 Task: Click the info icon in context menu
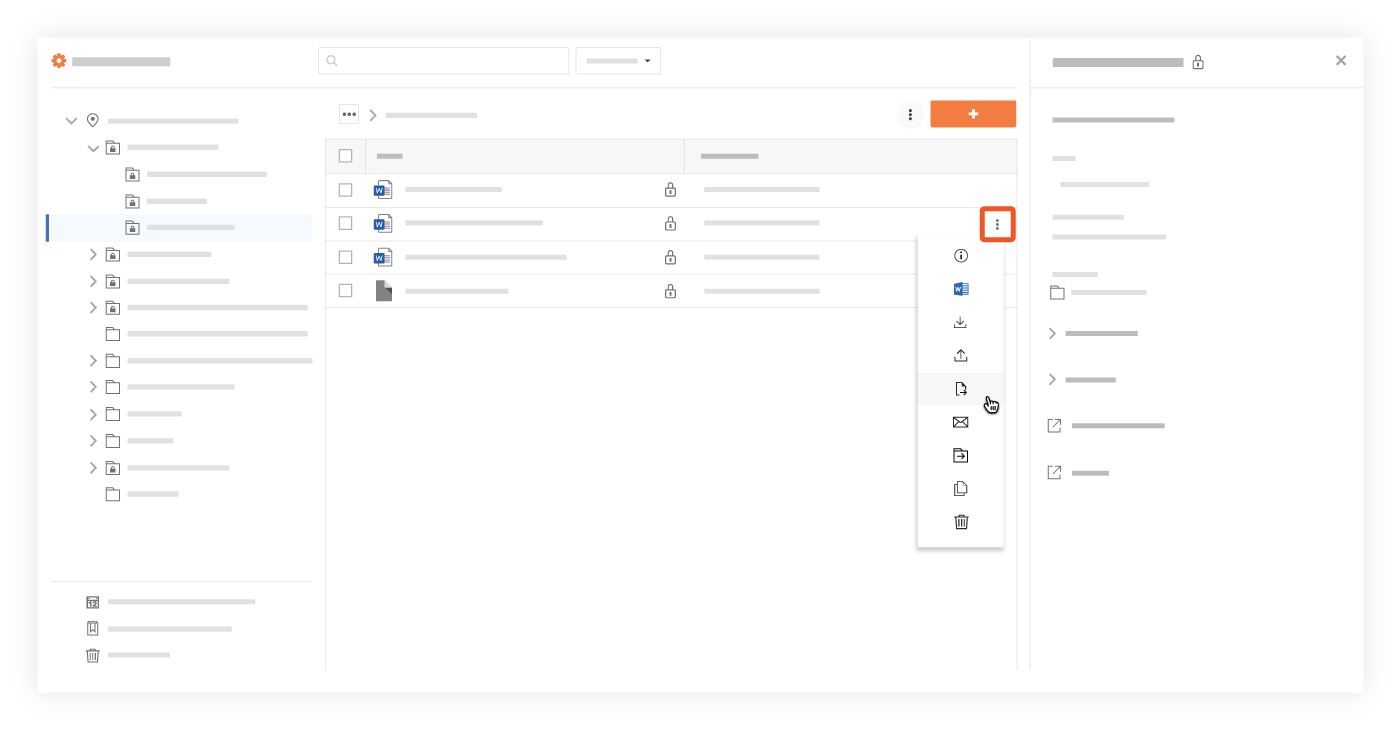tap(960, 256)
